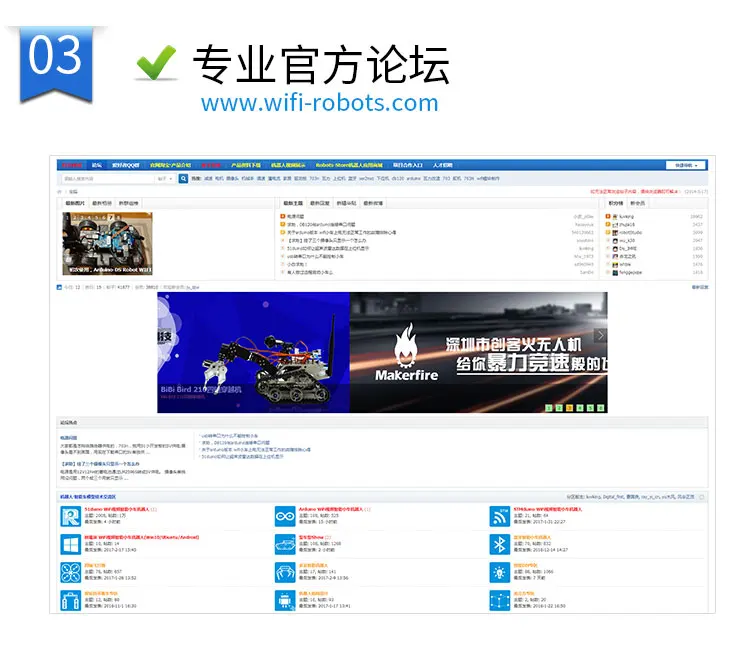This screenshot has width=750, height=646.
Task: Open the robot car icon in bottom-left board
Action: point(70,601)
